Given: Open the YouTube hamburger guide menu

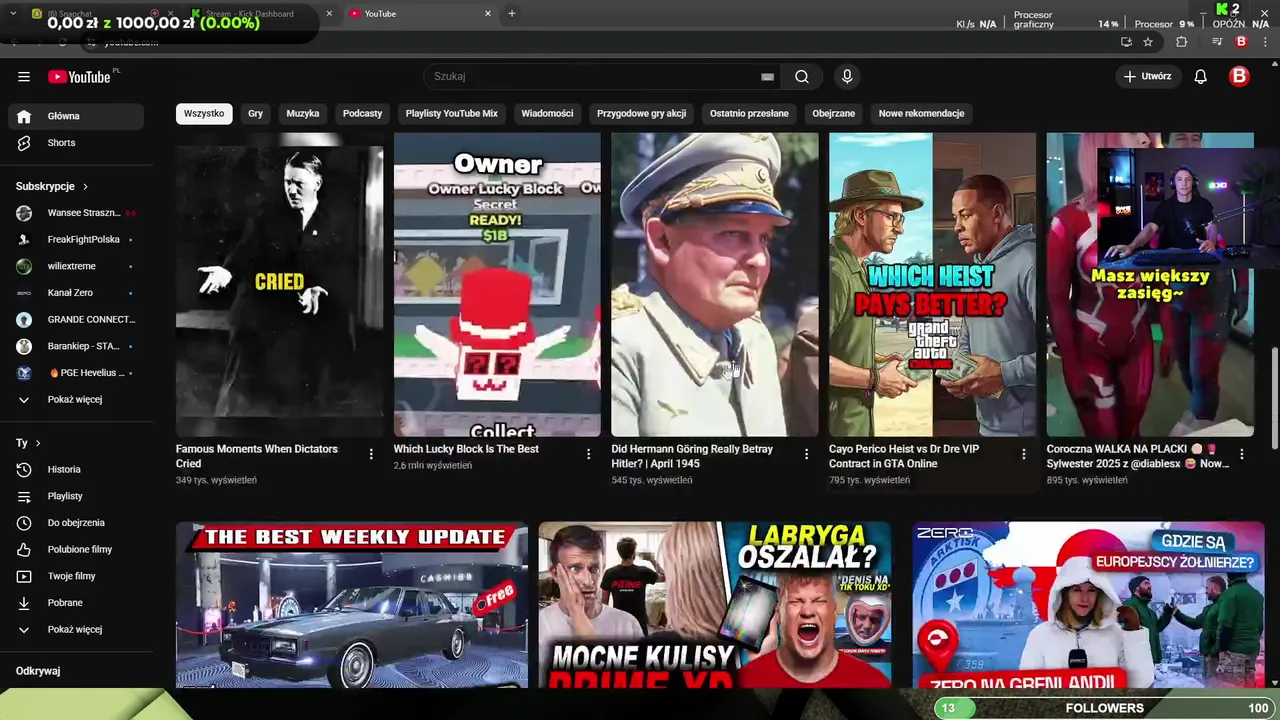Looking at the screenshot, I should [24, 77].
